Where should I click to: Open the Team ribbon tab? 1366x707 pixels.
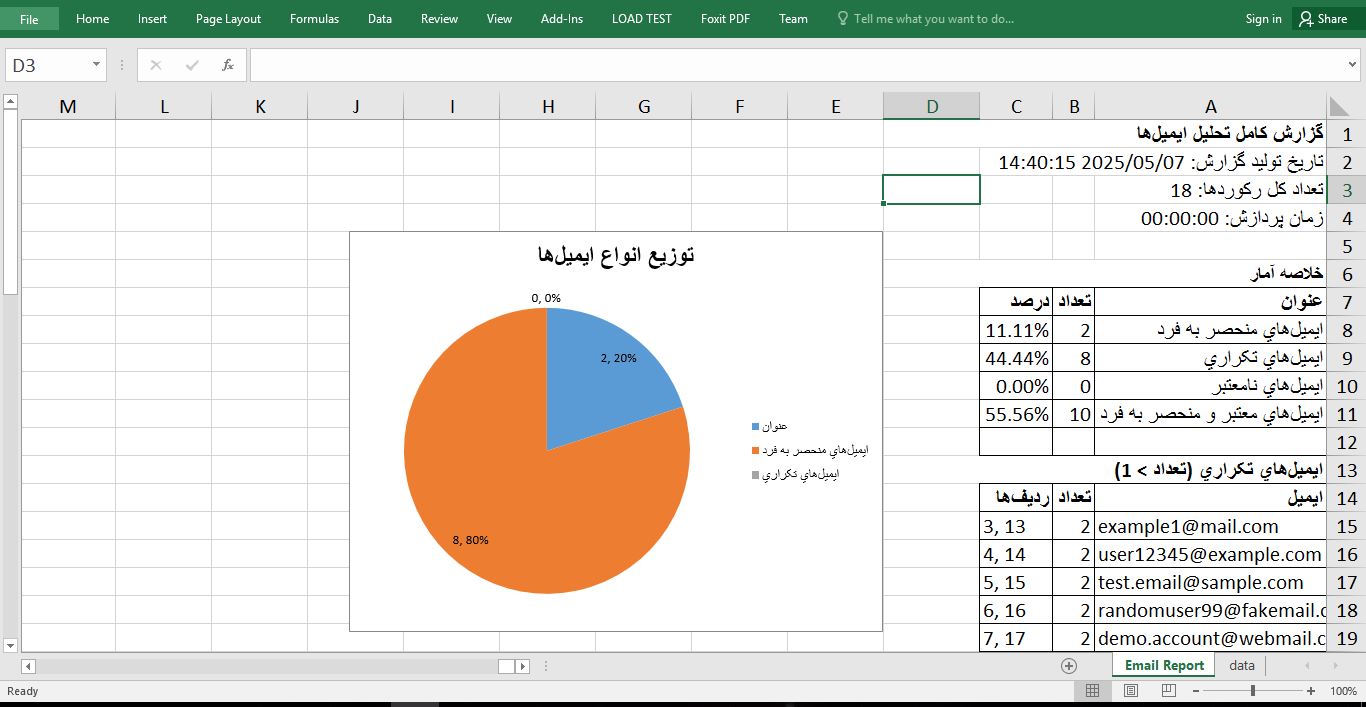[793, 18]
